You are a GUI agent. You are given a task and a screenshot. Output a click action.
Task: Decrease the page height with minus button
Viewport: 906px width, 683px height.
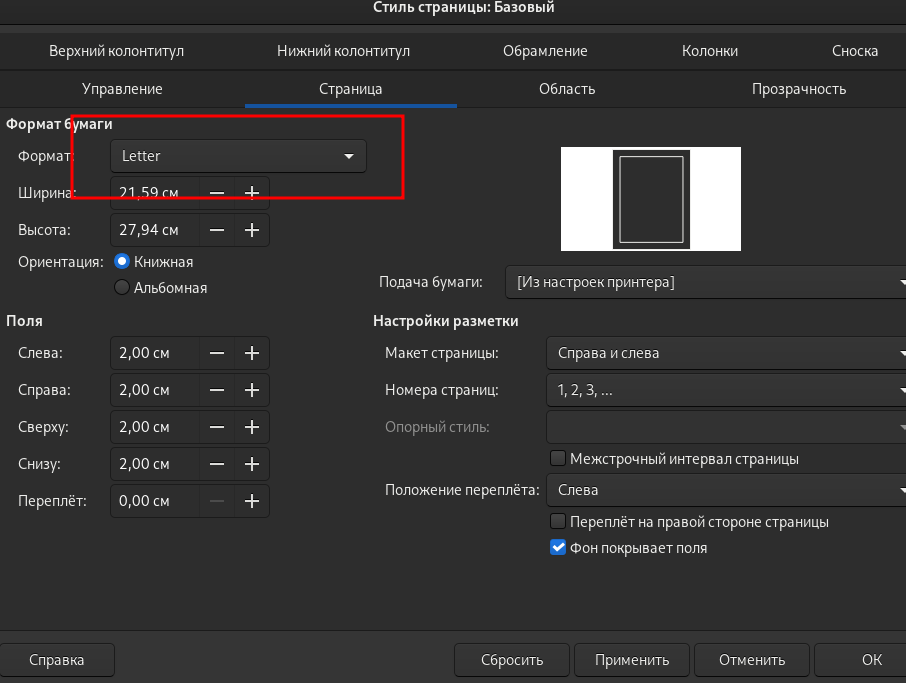click(217, 230)
